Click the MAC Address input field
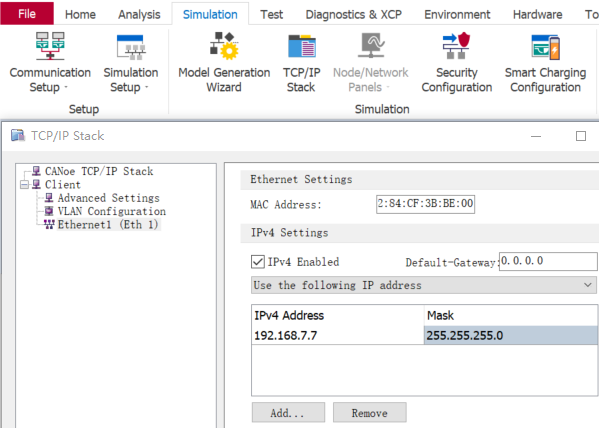This screenshot has height=428, width=599. (x=426, y=204)
